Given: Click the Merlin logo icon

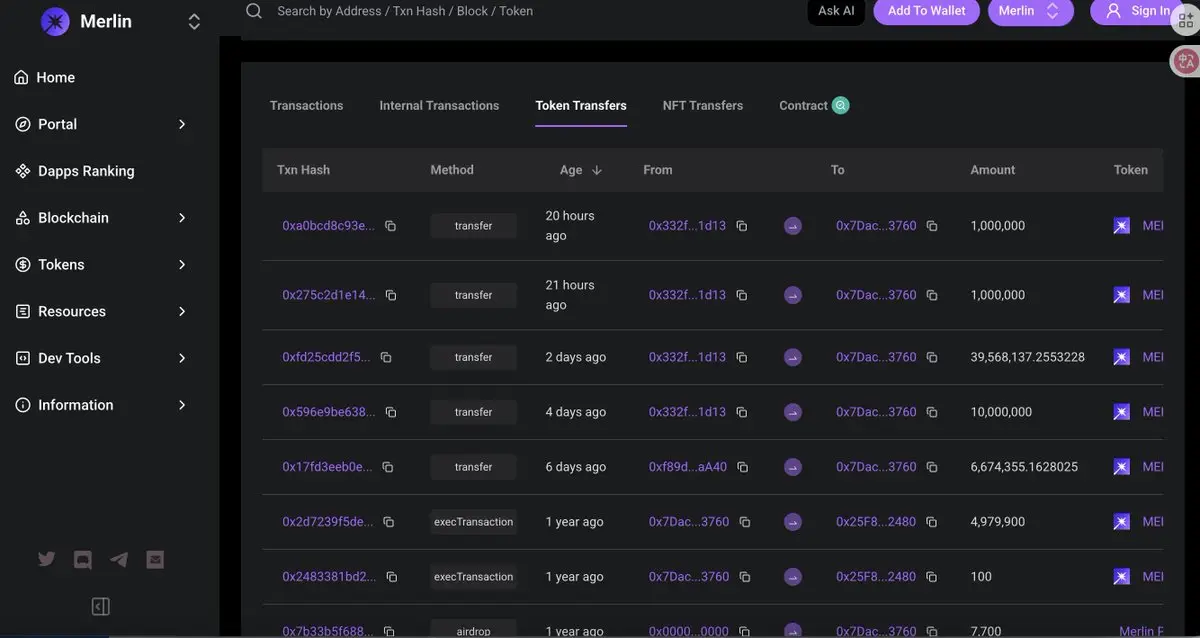Looking at the screenshot, I should tap(55, 21).
